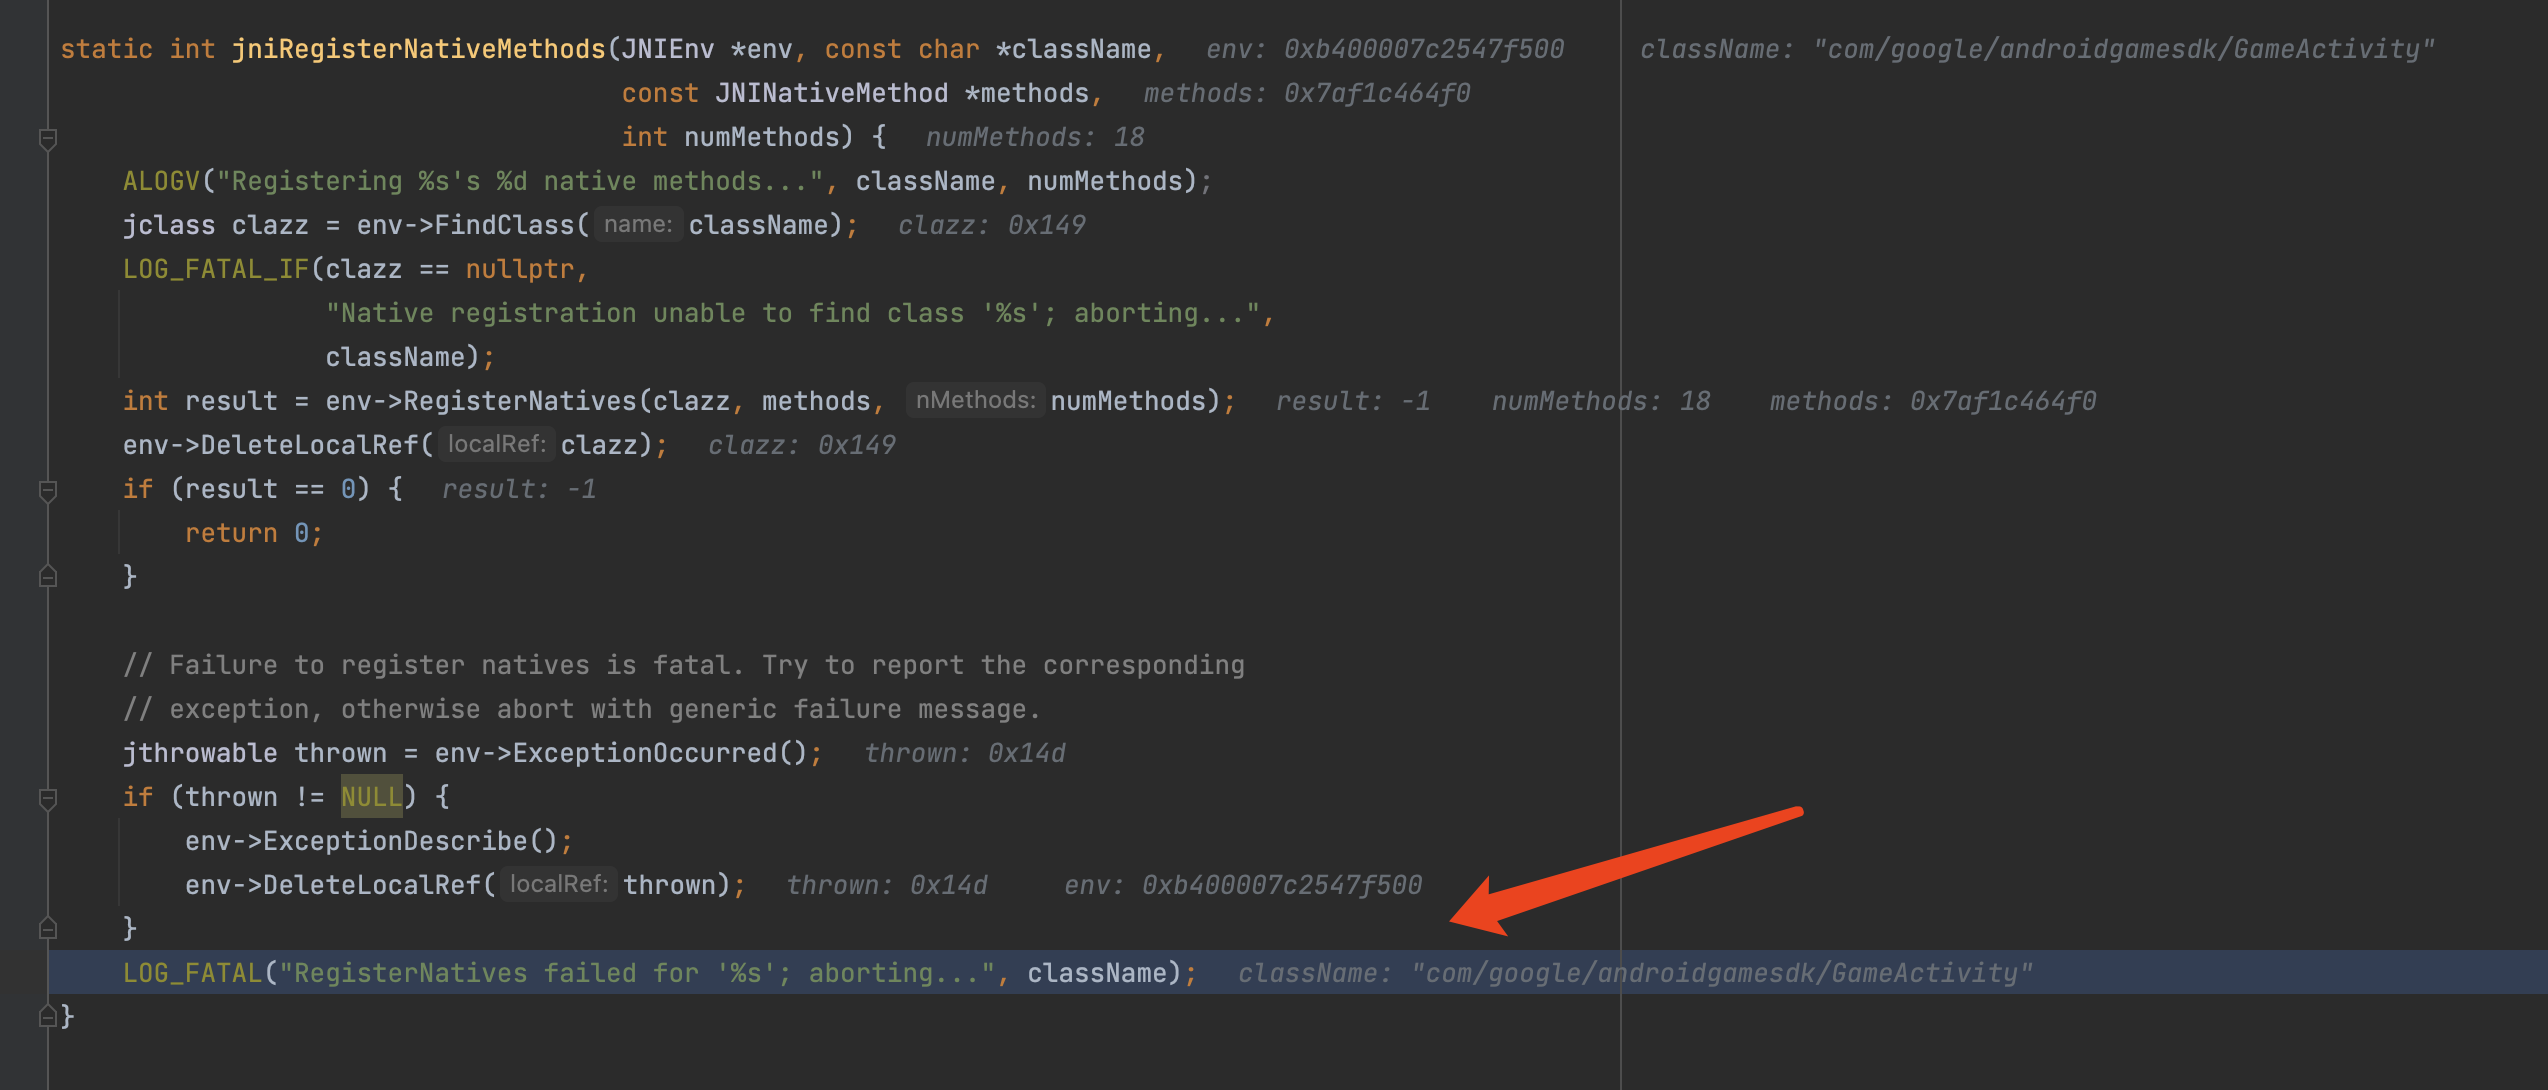The image size is (2548, 1090).
Task: Click fold end marker below DeleteLocalRef(thrown) line
Action: [47, 929]
